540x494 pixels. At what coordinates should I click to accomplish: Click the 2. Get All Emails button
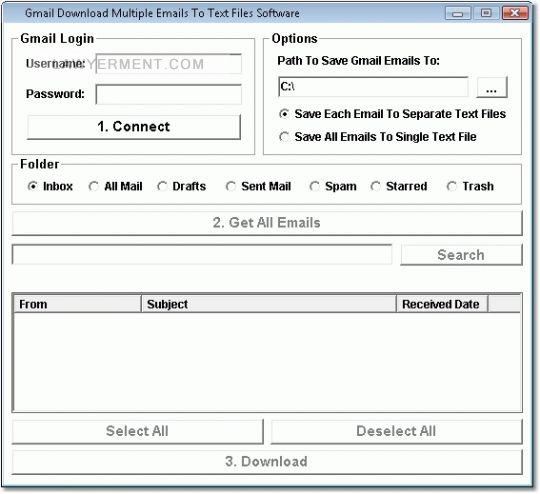coord(267,223)
